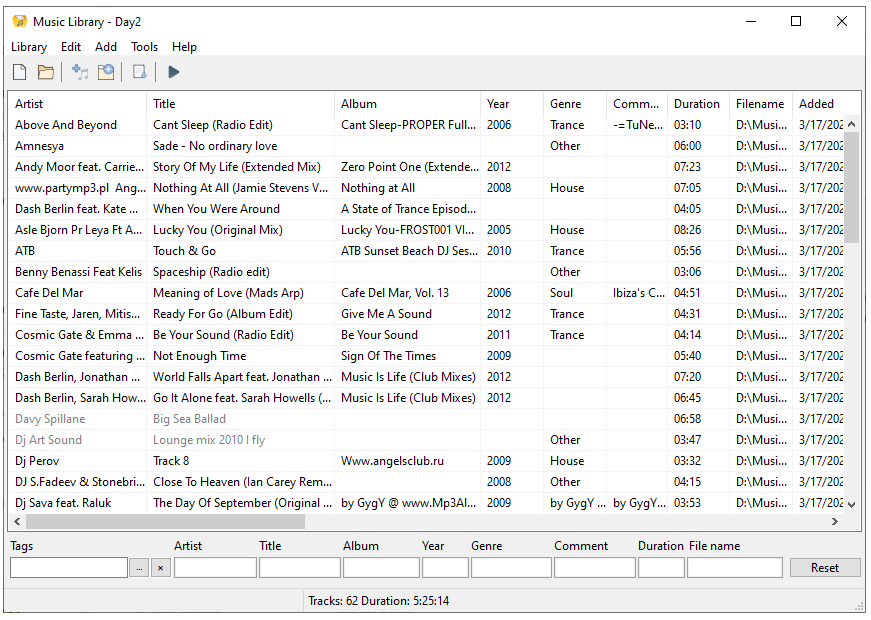Image resolution: width=871 pixels, height=620 pixels.
Task: Click the Play toolbar button
Action: (x=173, y=72)
